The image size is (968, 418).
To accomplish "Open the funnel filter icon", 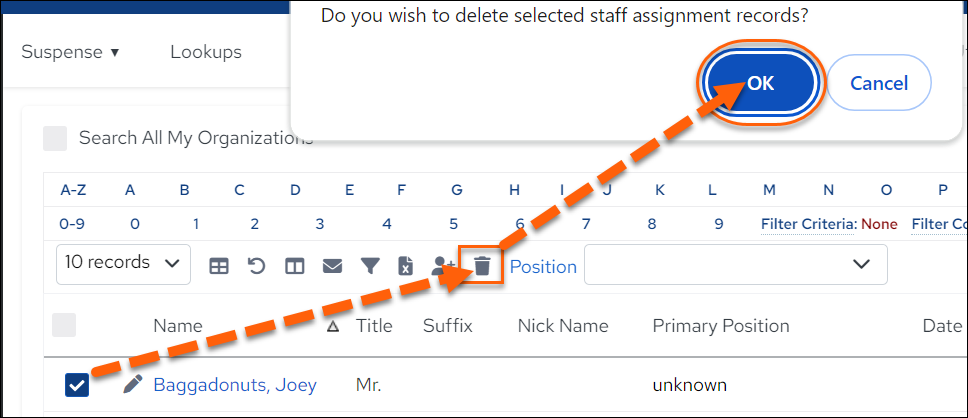I will (370, 266).
